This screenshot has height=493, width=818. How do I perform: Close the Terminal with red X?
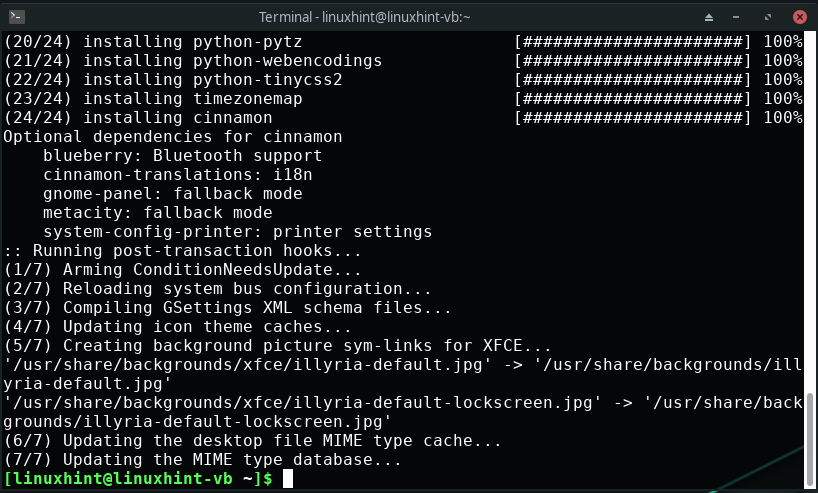click(x=799, y=17)
